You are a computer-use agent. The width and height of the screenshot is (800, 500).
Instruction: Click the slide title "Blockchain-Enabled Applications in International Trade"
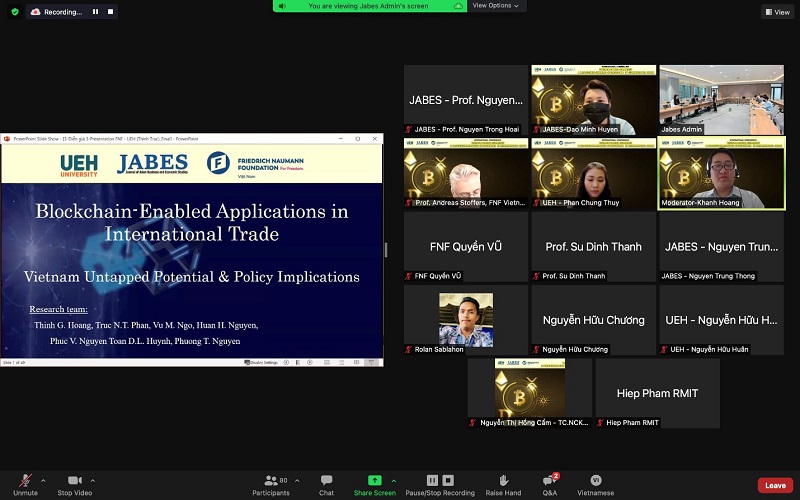pos(192,222)
